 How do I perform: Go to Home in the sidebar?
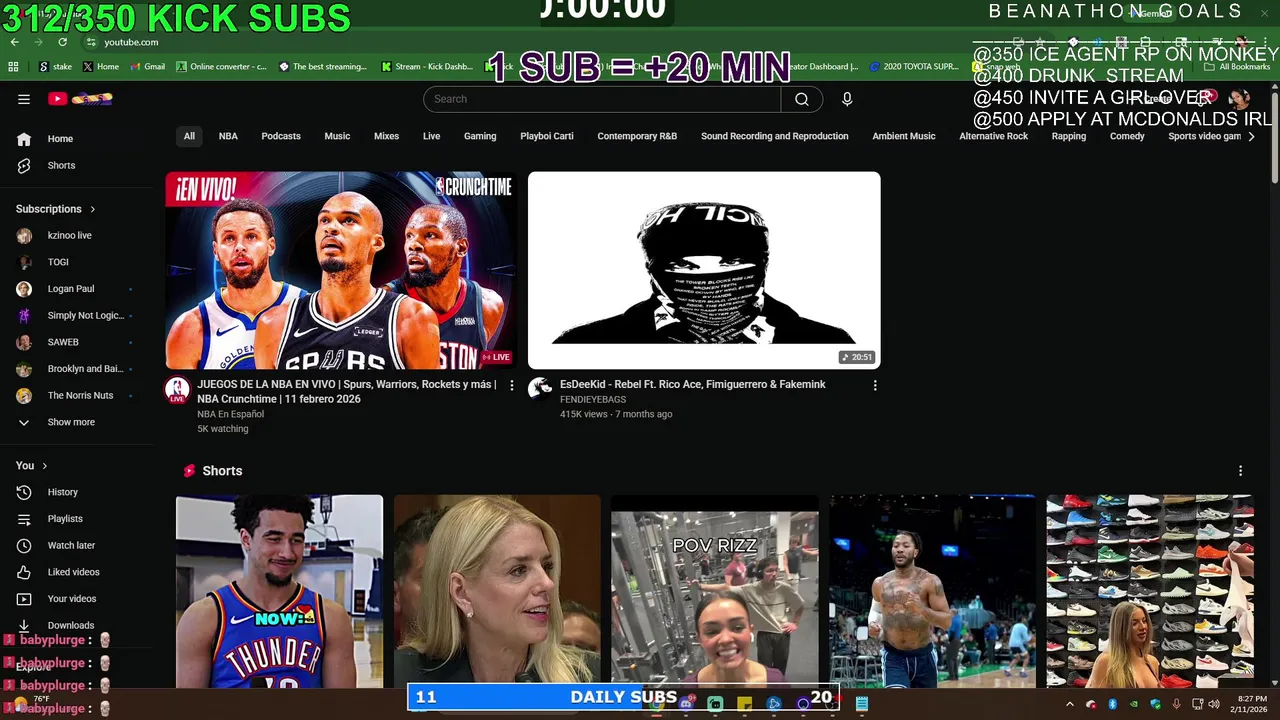(77, 139)
